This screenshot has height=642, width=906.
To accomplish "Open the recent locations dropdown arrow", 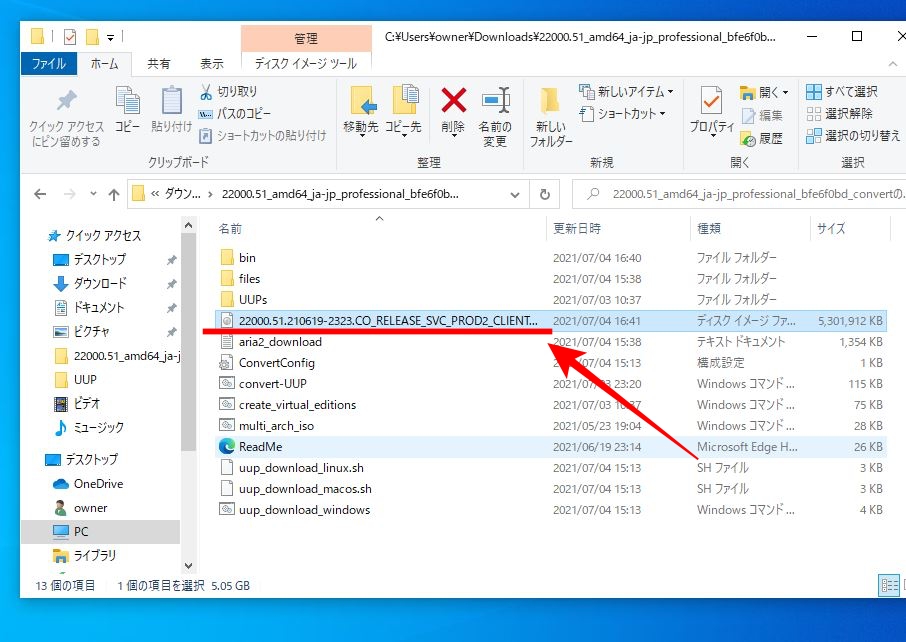I will [93, 194].
